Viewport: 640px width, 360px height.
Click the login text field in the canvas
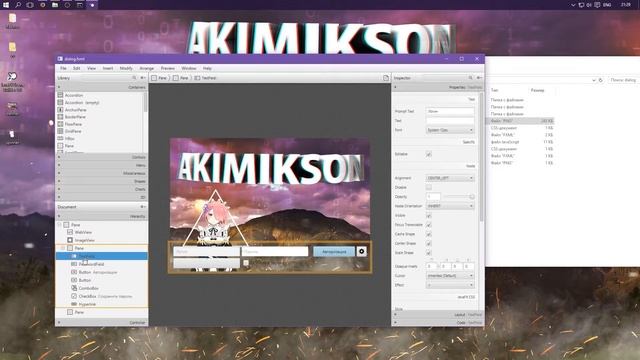(x=207, y=251)
